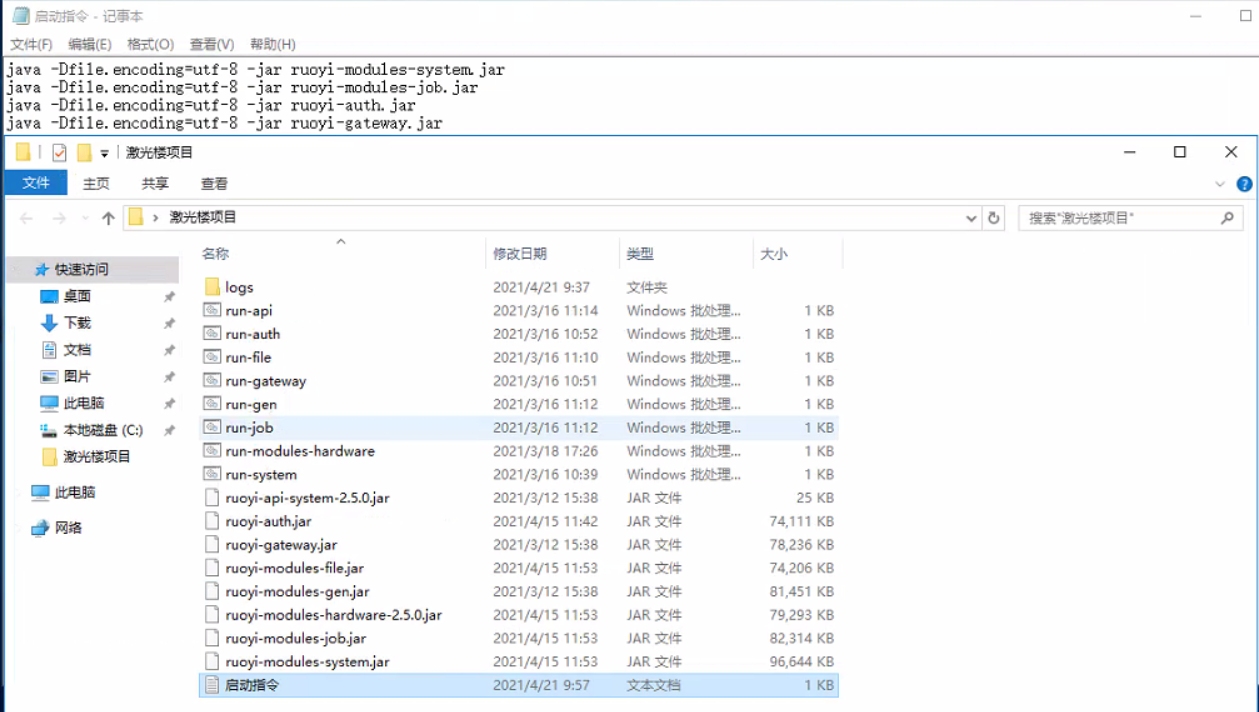Expand the Explorer ribbon chevron
The image size is (1259, 712).
pyautogui.click(x=1220, y=184)
